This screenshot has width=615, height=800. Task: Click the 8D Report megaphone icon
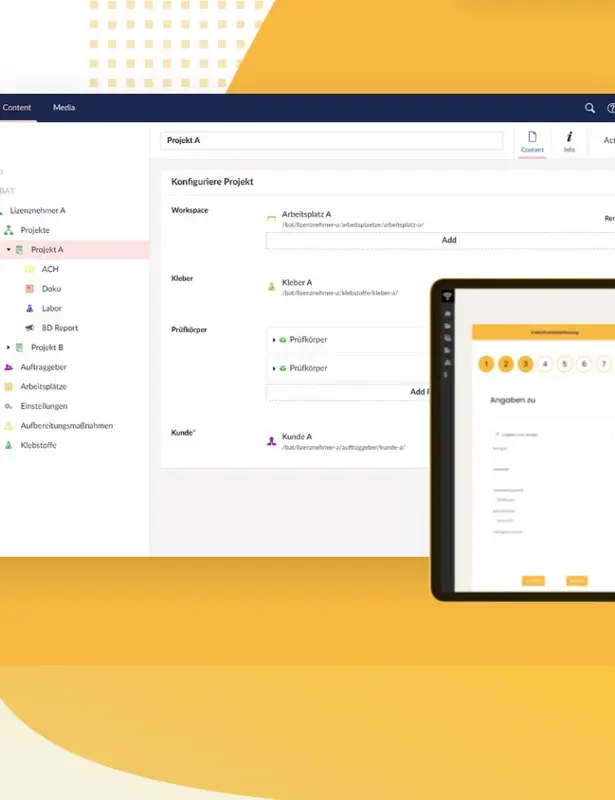coord(30,328)
